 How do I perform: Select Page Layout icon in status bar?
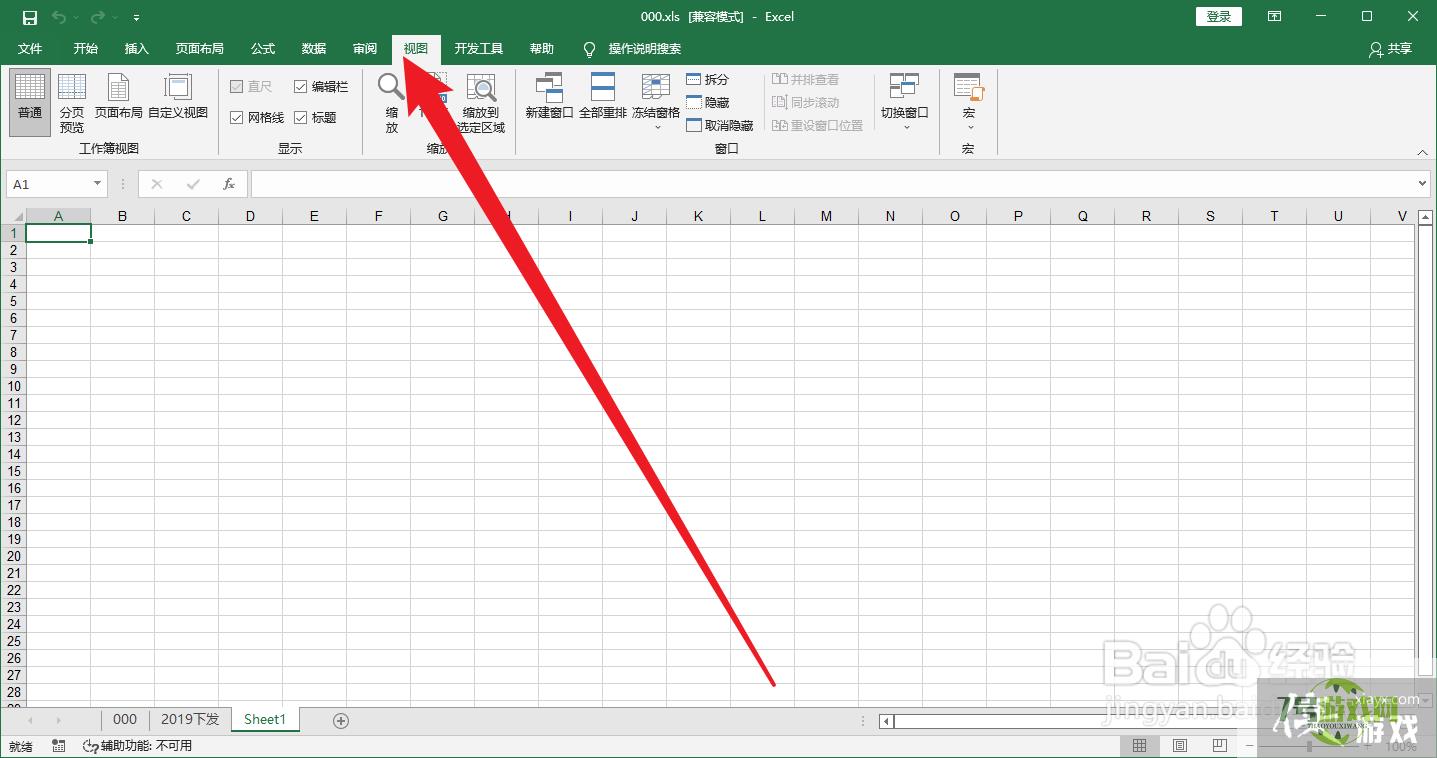[1180, 746]
